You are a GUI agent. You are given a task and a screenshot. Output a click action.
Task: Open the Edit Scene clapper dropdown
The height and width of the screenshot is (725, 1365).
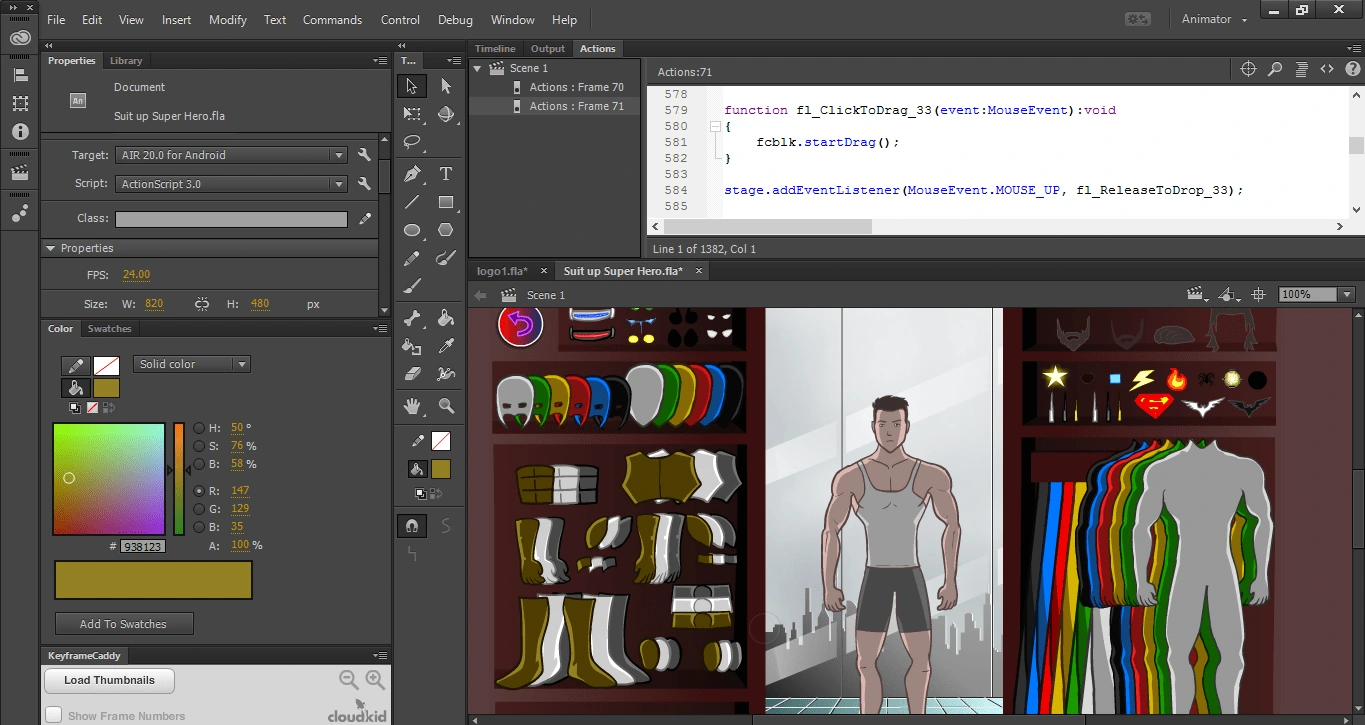click(x=1197, y=295)
